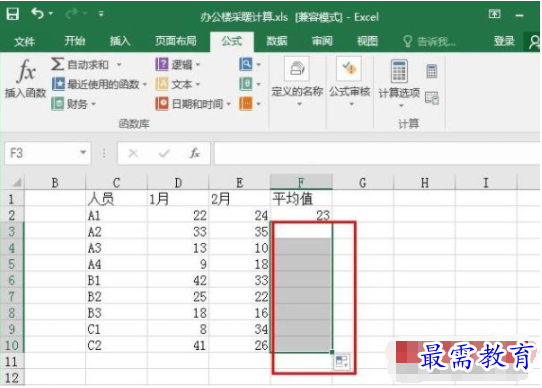The width and height of the screenshot is (542, 388).
Task: Click the calculate sheet icon
Action: 432,98
